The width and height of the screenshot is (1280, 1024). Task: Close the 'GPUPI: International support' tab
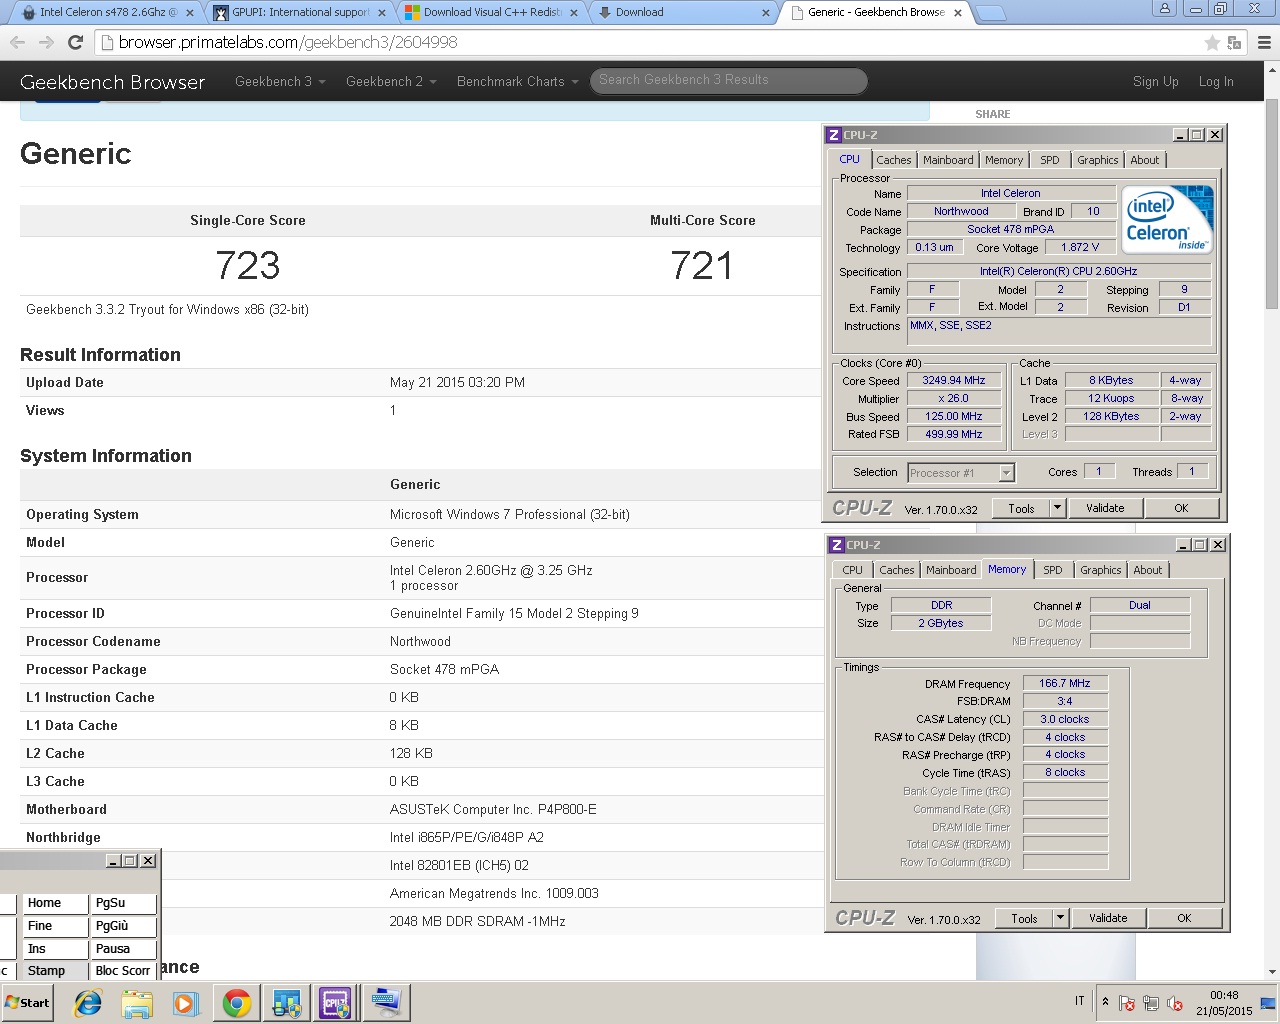(x=382, y=13)
